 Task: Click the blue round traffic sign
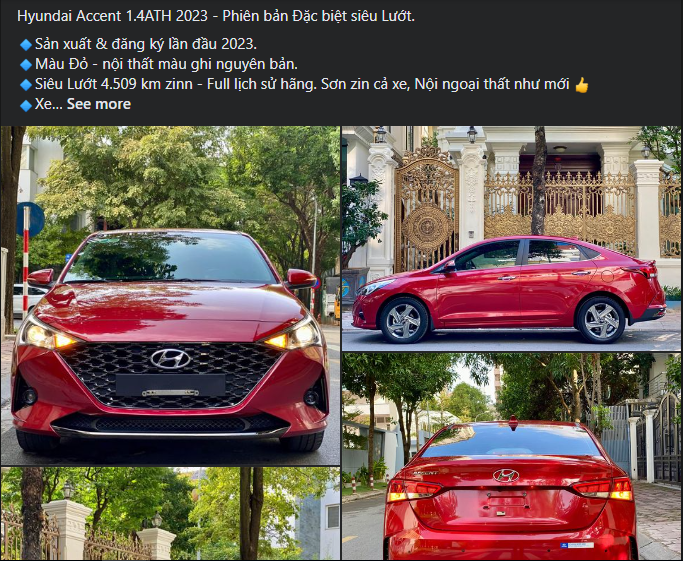30,219
